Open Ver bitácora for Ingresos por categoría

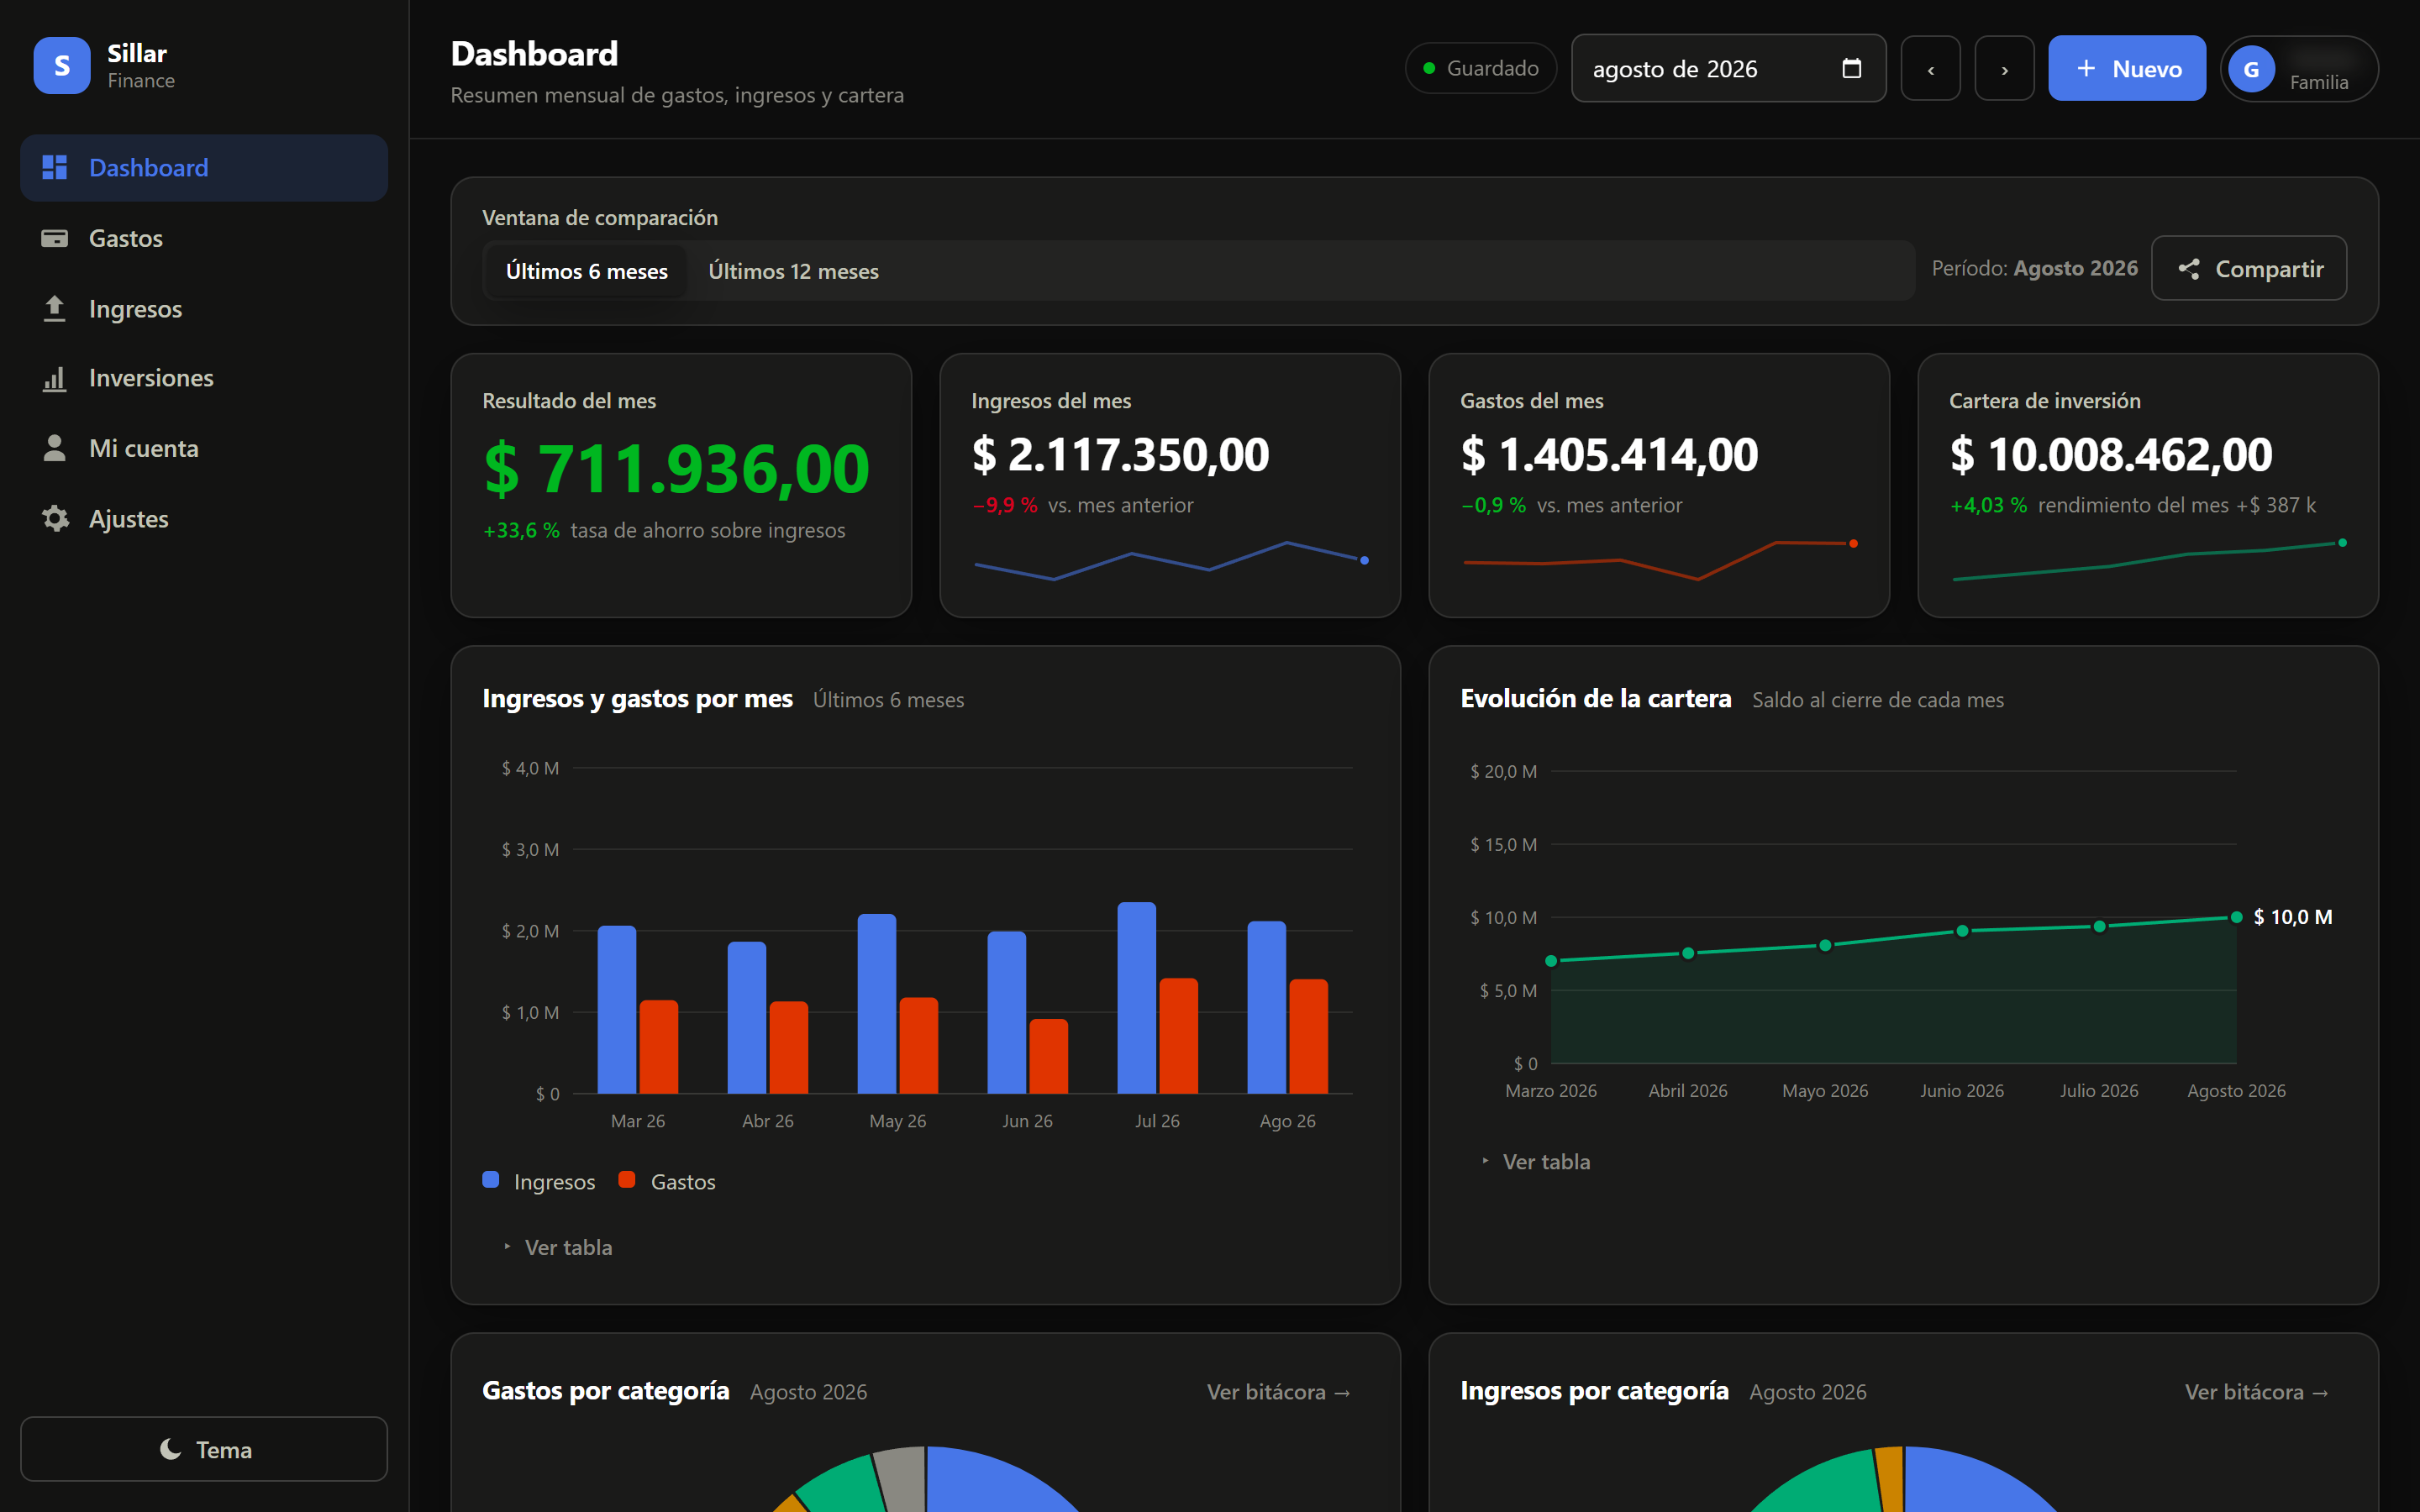click(x=2257, y=1392)
